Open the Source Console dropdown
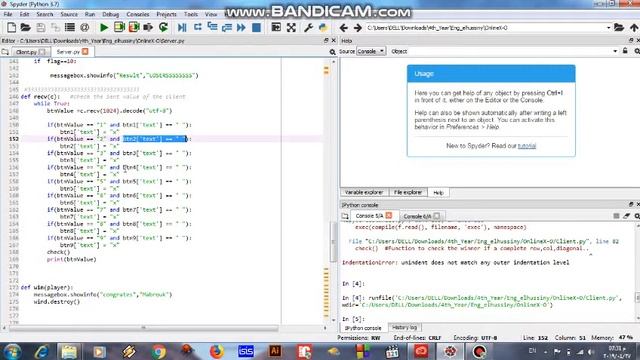Image resolution: width=640 pixels, height=360 pixels. tap(371, 51)
